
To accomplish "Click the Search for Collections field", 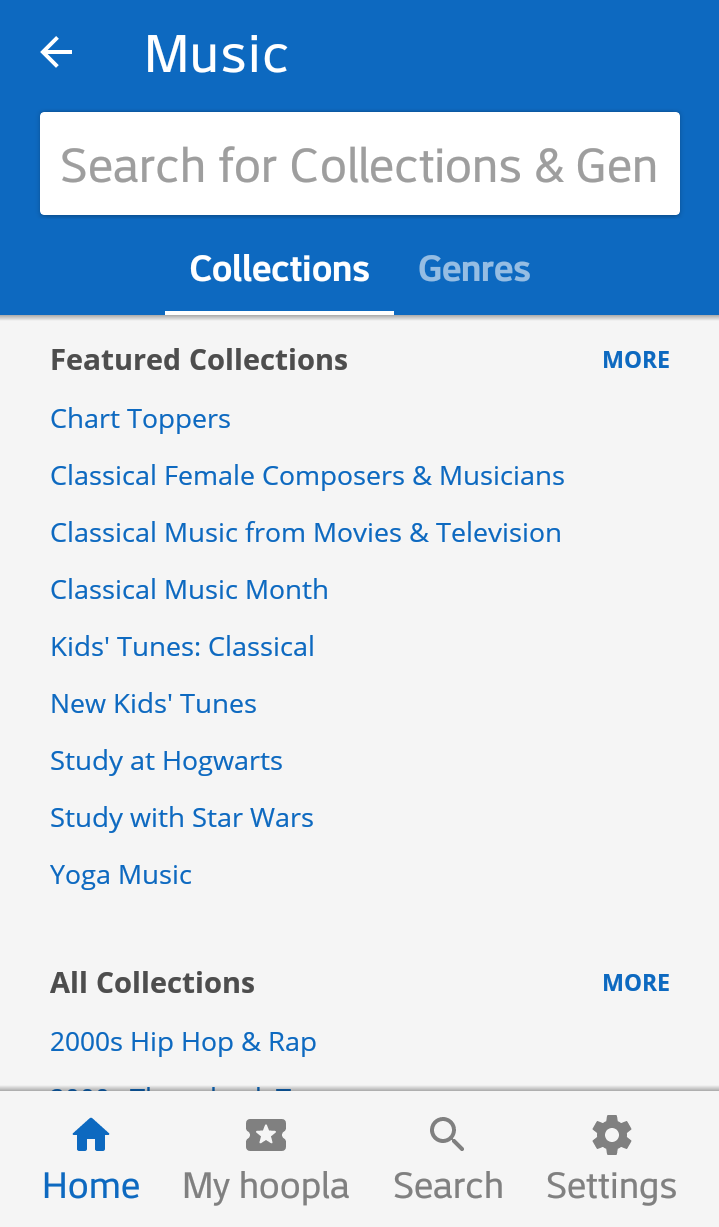I will pyautogui.click(x=360, y=165).
